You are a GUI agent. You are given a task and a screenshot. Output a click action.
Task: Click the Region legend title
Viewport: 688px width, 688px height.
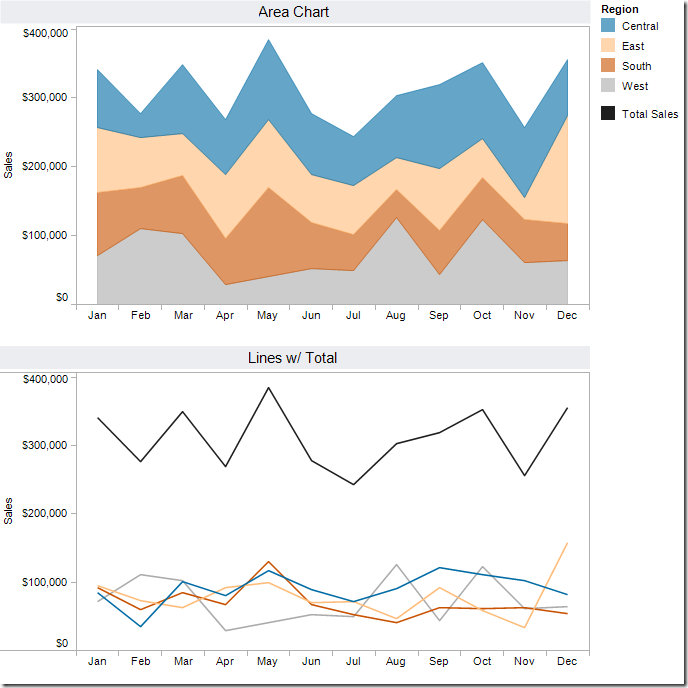[620, 9]
